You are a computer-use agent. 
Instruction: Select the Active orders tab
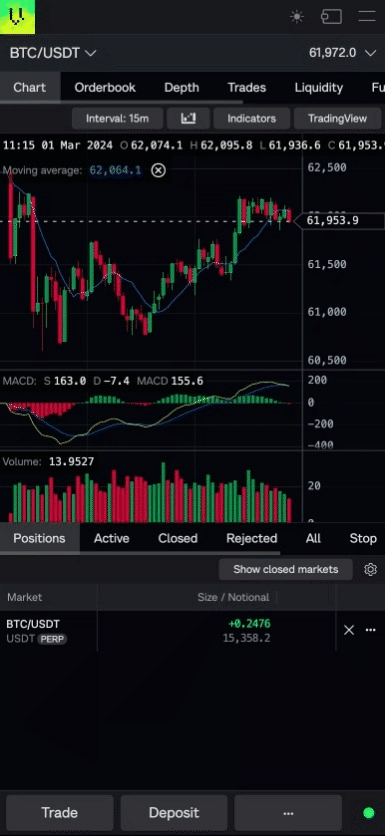click(111, 538)
